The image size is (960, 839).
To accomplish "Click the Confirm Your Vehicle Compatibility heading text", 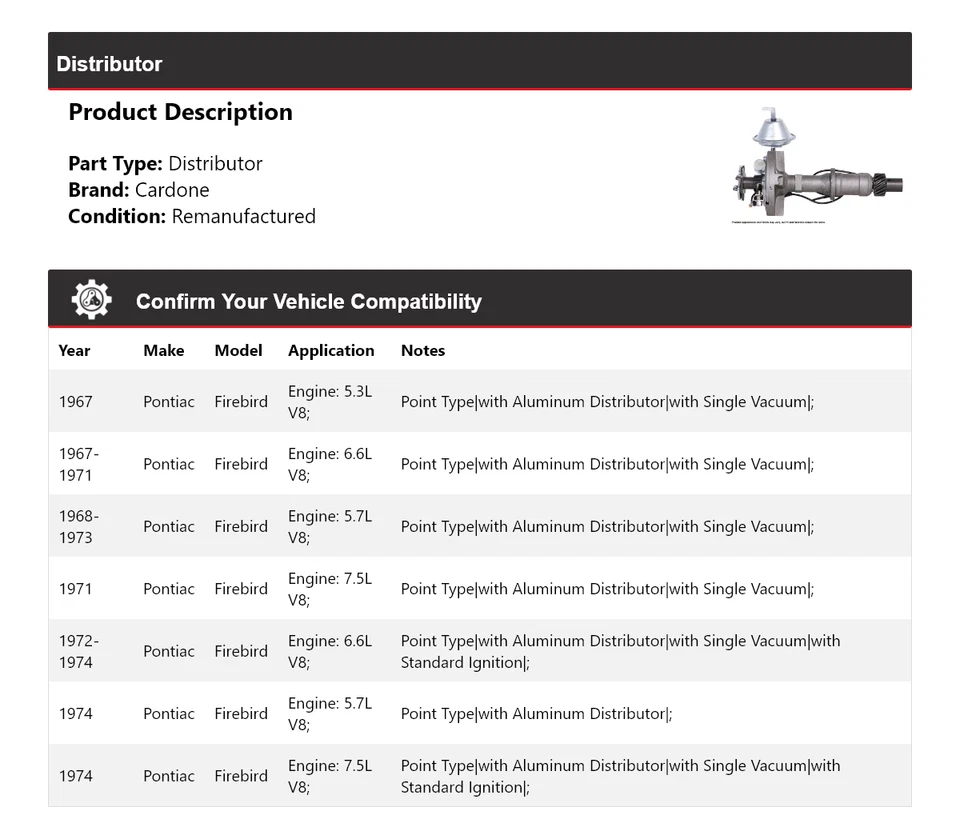I will click(308, 301).
